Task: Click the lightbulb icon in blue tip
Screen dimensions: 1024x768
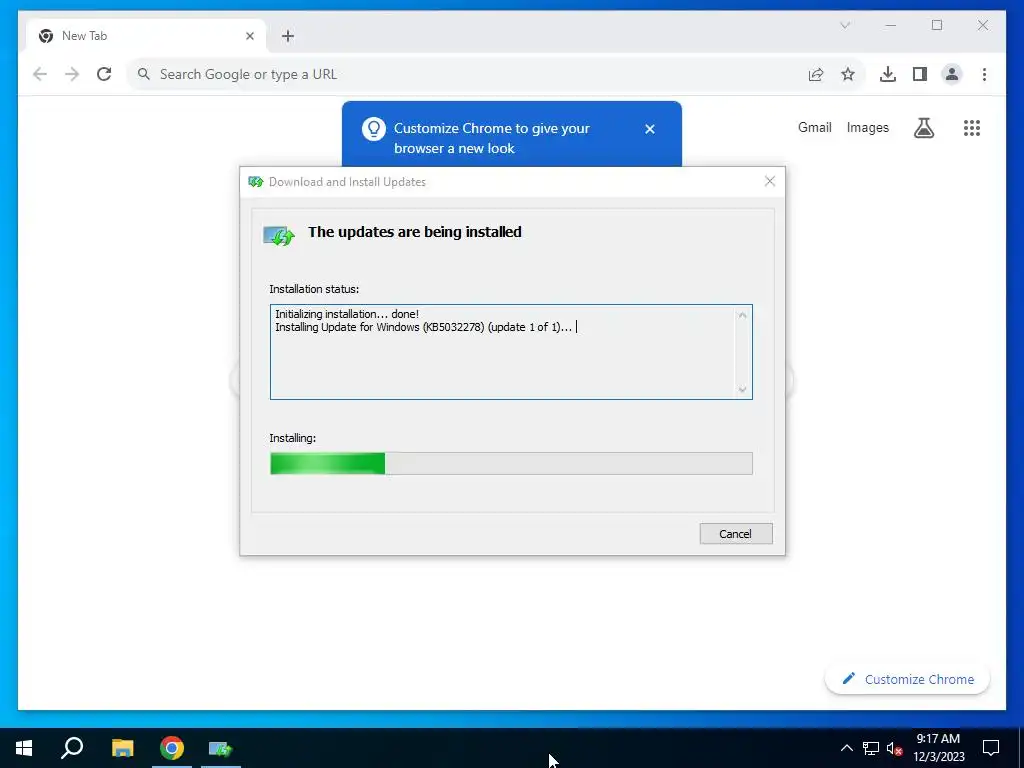Action: pyautogui.click(x=374, y=129)
